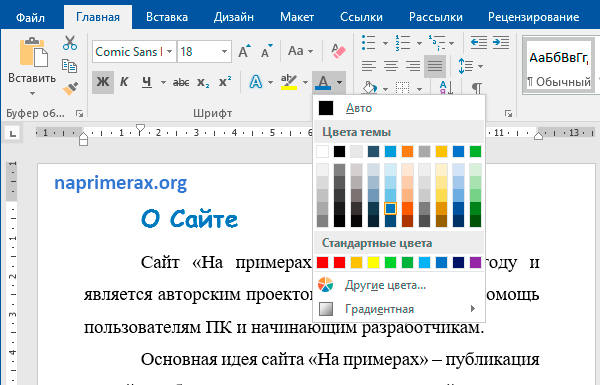Image resolution: width=600 pixels, height=385 pixels.
Task: Open the font color dropdown arrow
Action: [x=339, y=82]
